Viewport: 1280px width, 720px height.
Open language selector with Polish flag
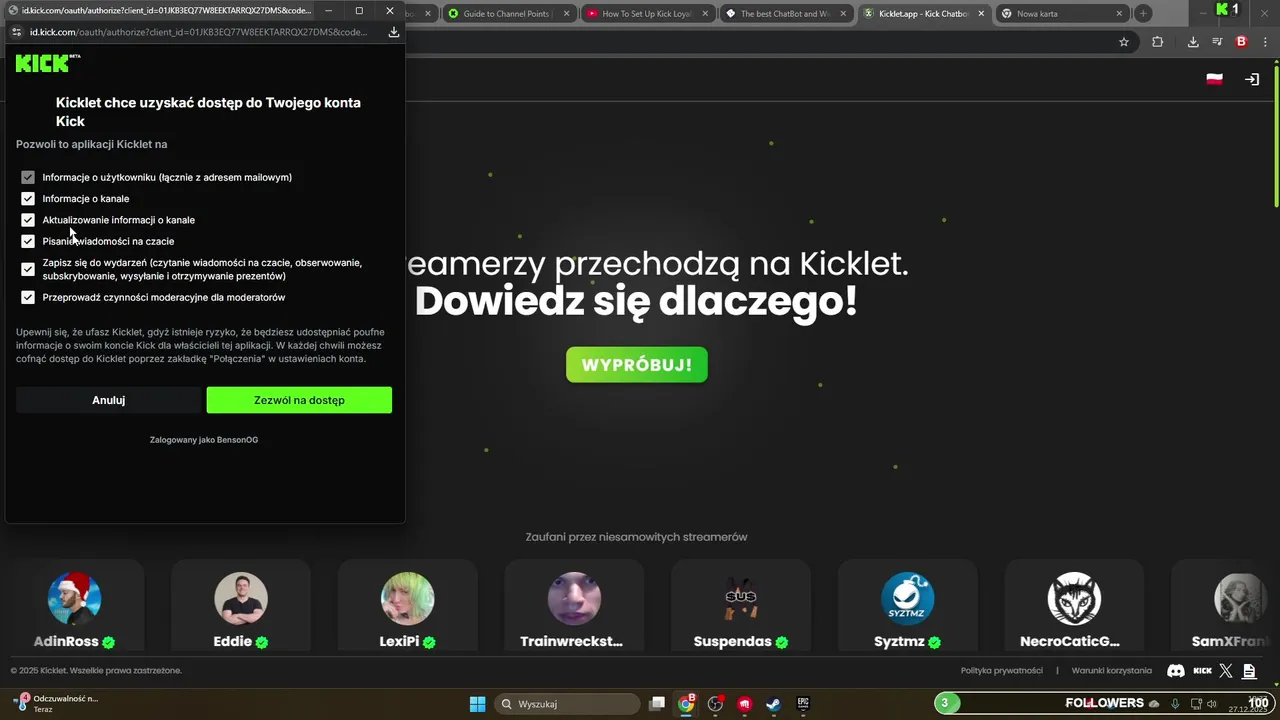pos(1214,79)
